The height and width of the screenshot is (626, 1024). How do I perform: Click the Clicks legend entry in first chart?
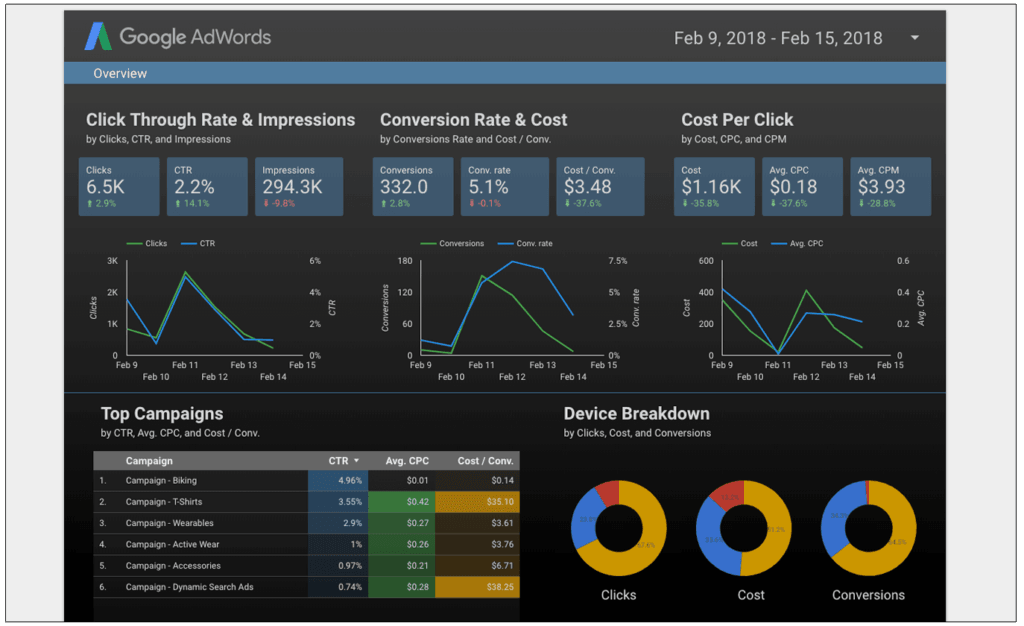(147, 243)
